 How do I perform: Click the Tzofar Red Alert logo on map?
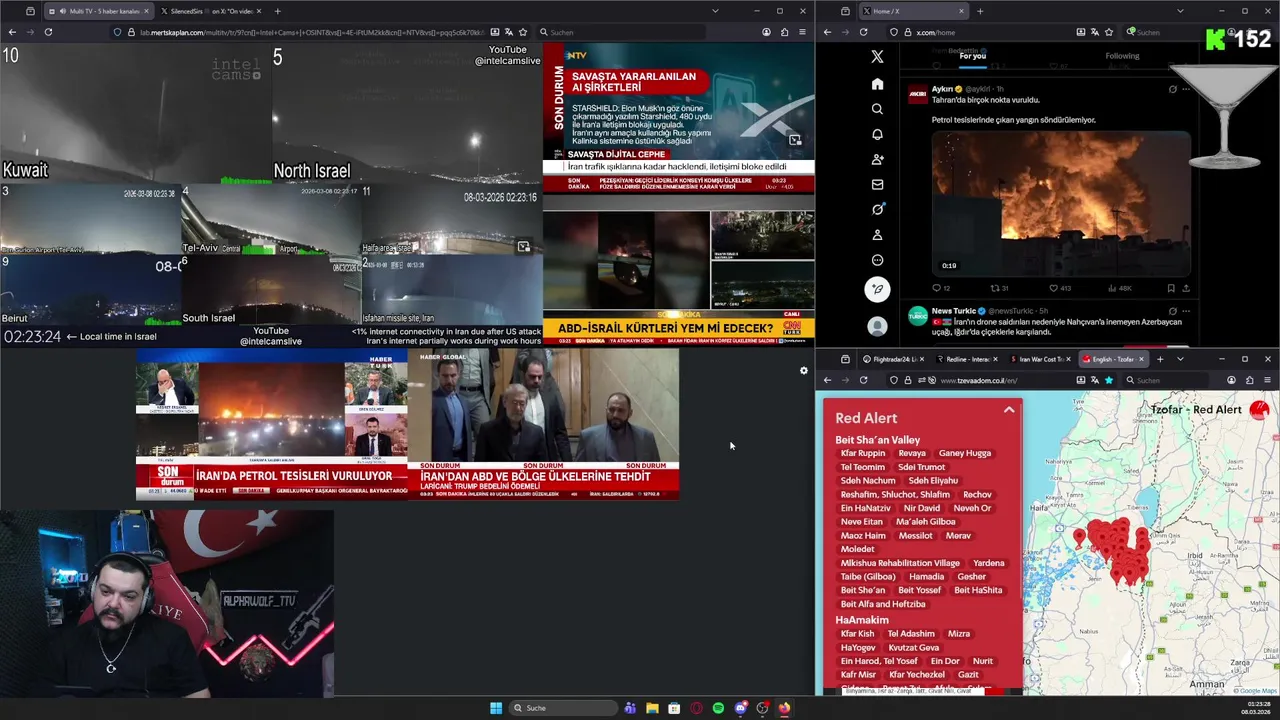(1259, 409)
